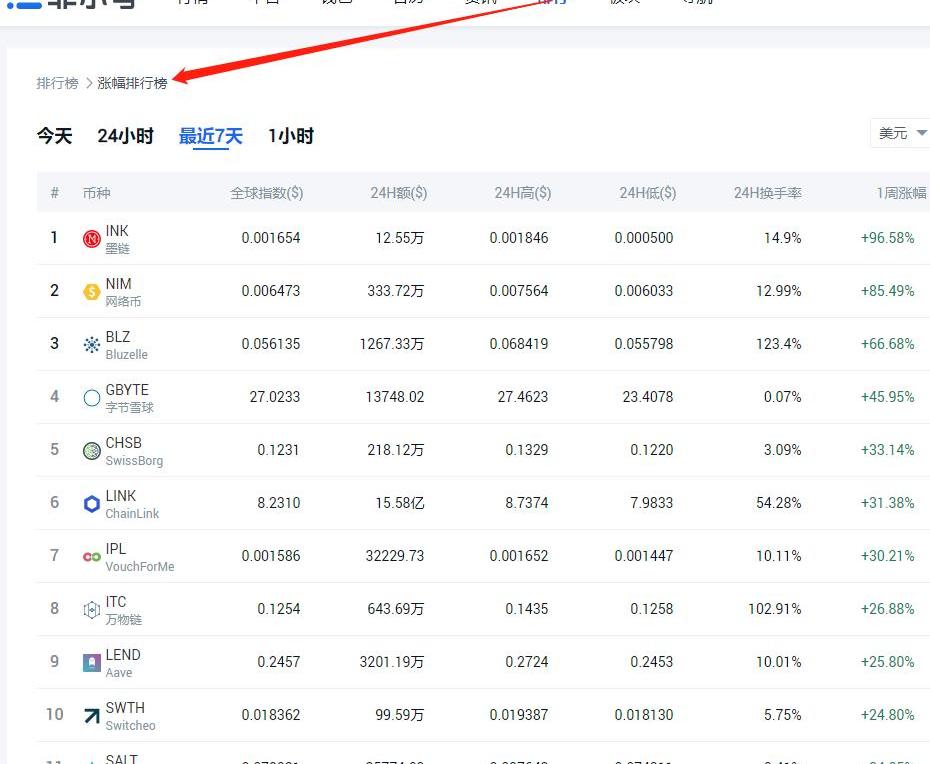Click the IPL VouchForMe logo icon
Screen dimensions: 930x764
91,557
